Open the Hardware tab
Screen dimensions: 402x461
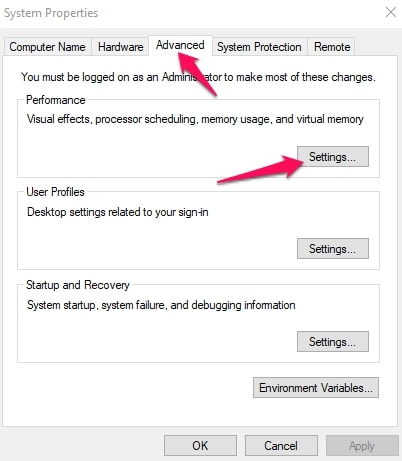pyautogui.click(x=120, y=47)
